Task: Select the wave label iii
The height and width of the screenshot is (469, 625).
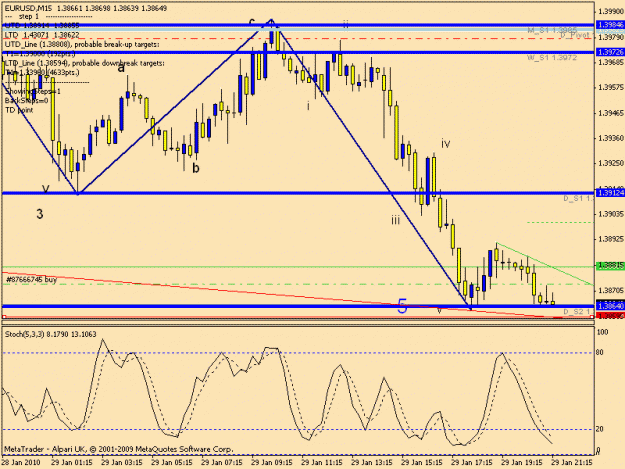Action: [x=395, y=220]
